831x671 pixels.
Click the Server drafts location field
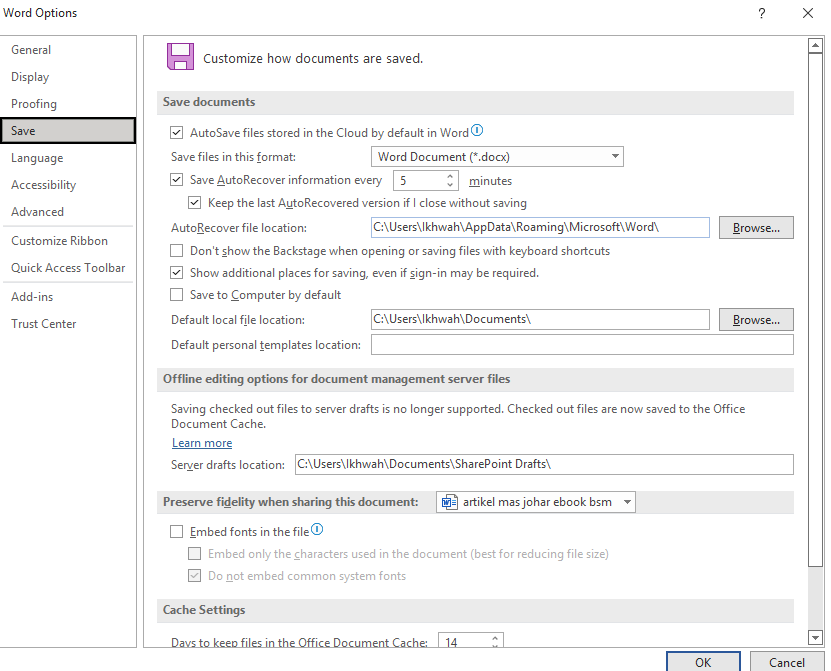click(x=544, y=464)
